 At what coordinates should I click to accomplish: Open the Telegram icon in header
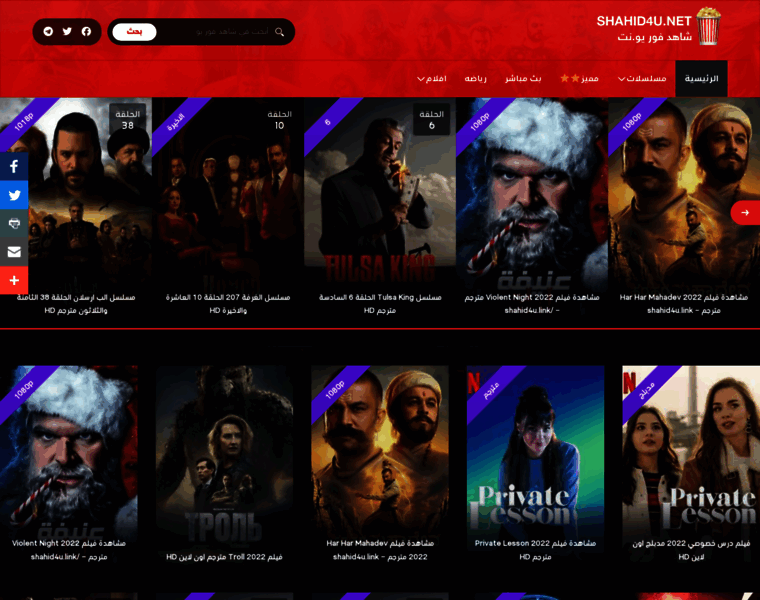(48, 32)
